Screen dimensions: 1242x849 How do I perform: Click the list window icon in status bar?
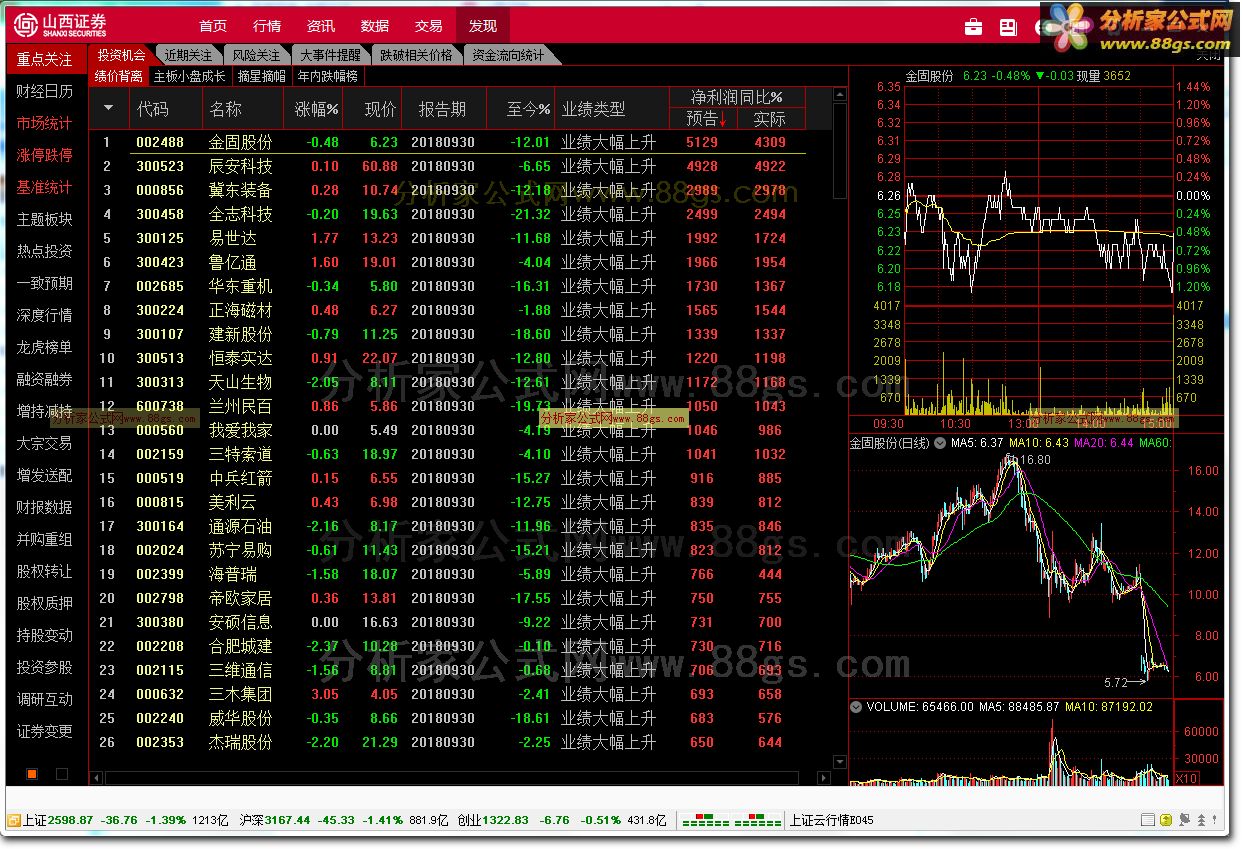click(x=1147, y=820)
